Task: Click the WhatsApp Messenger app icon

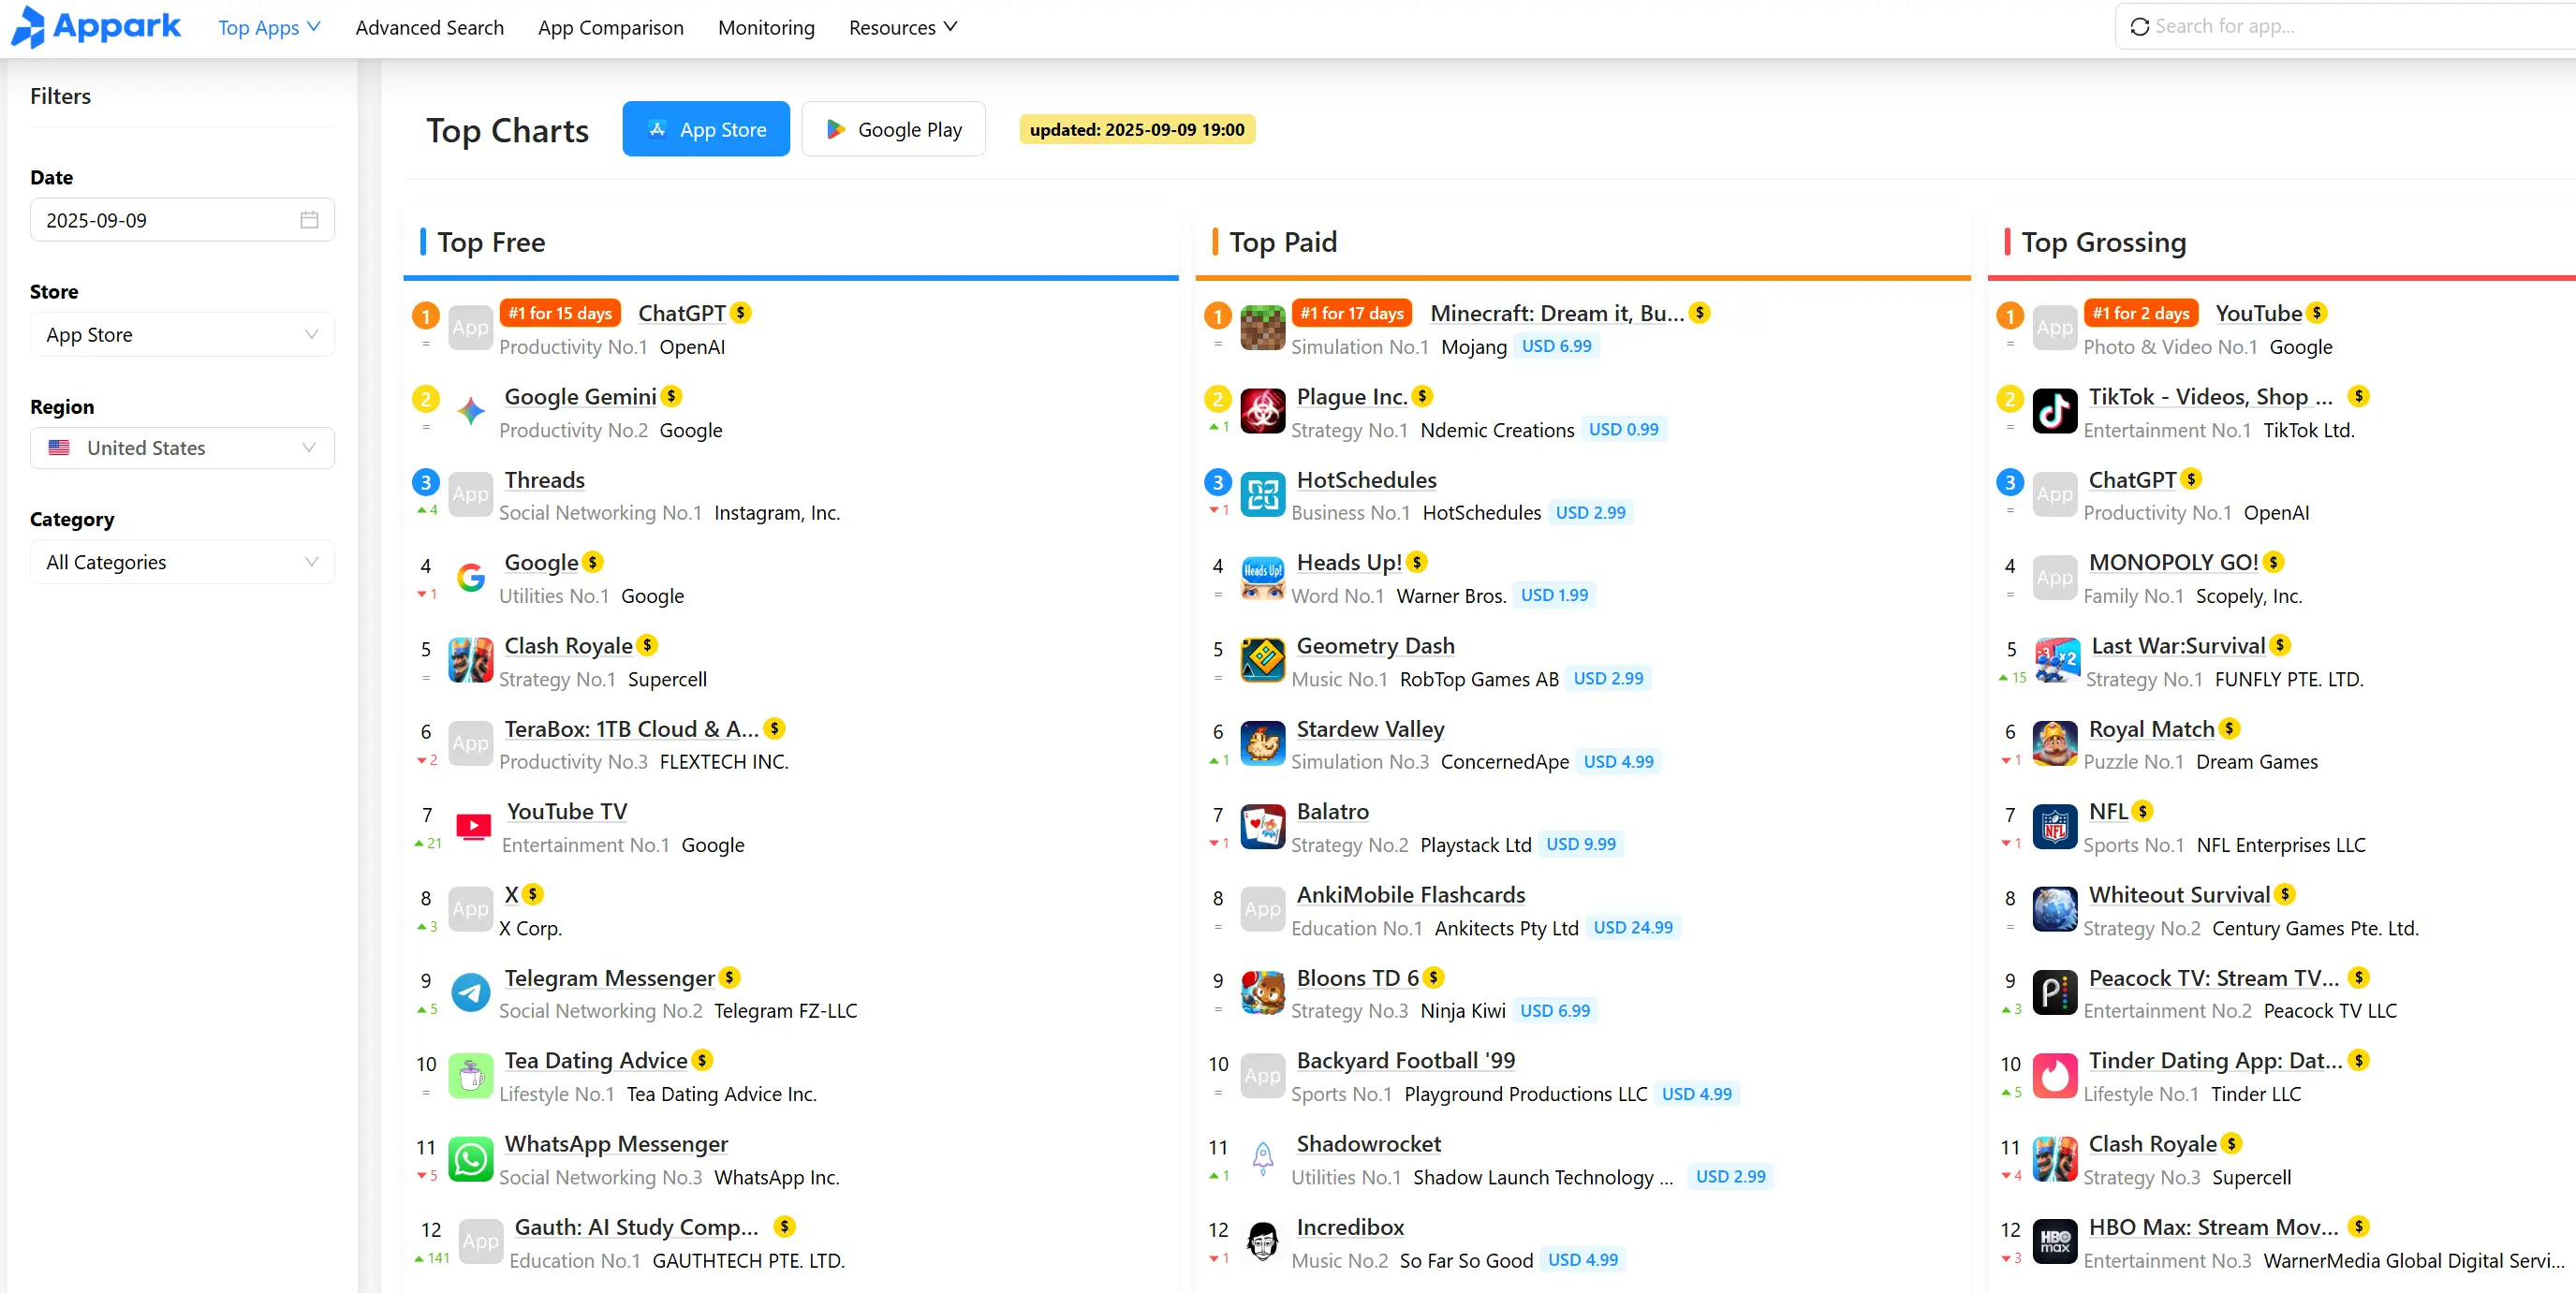Action: [x=470, y=1159]
